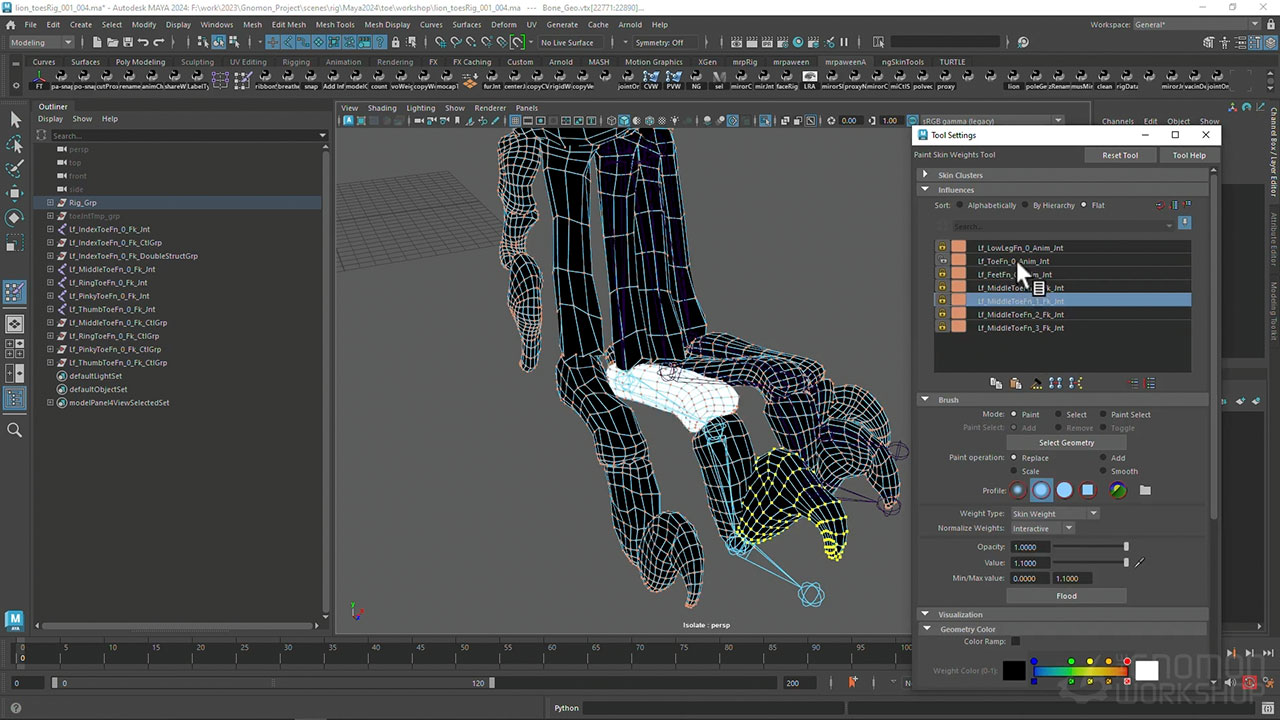Click the Save scene icon
Image resolution: width=1280 pixels, height=720 pixels.
[x=126, y=42]
